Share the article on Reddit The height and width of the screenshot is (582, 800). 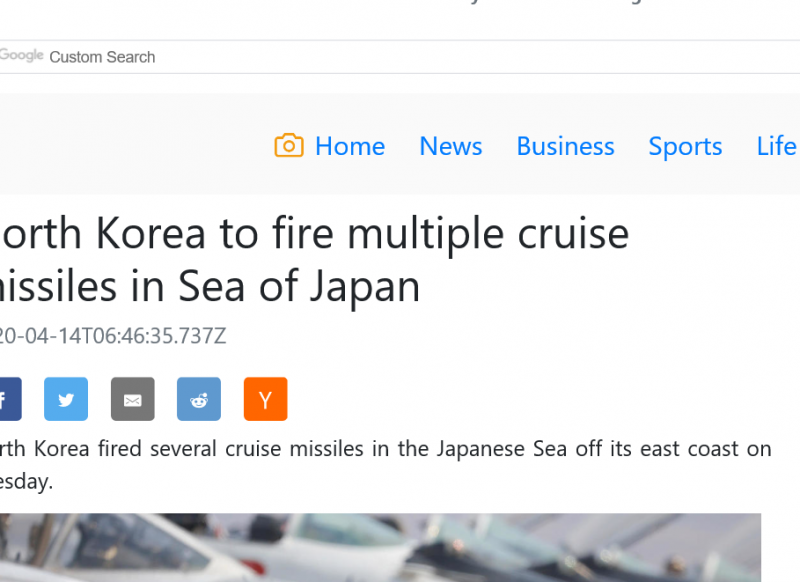199,399
